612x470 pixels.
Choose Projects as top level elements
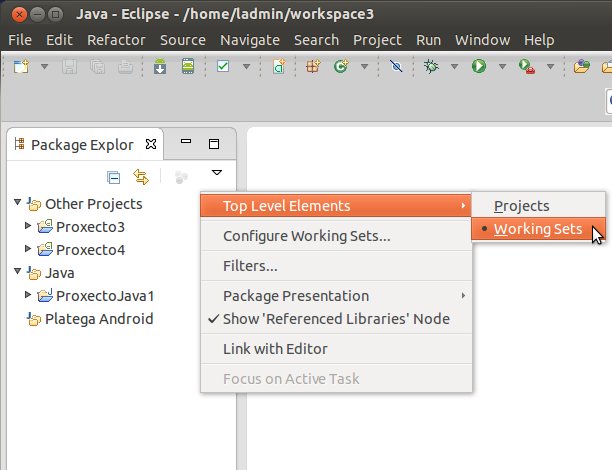click(x=539, y=206)
